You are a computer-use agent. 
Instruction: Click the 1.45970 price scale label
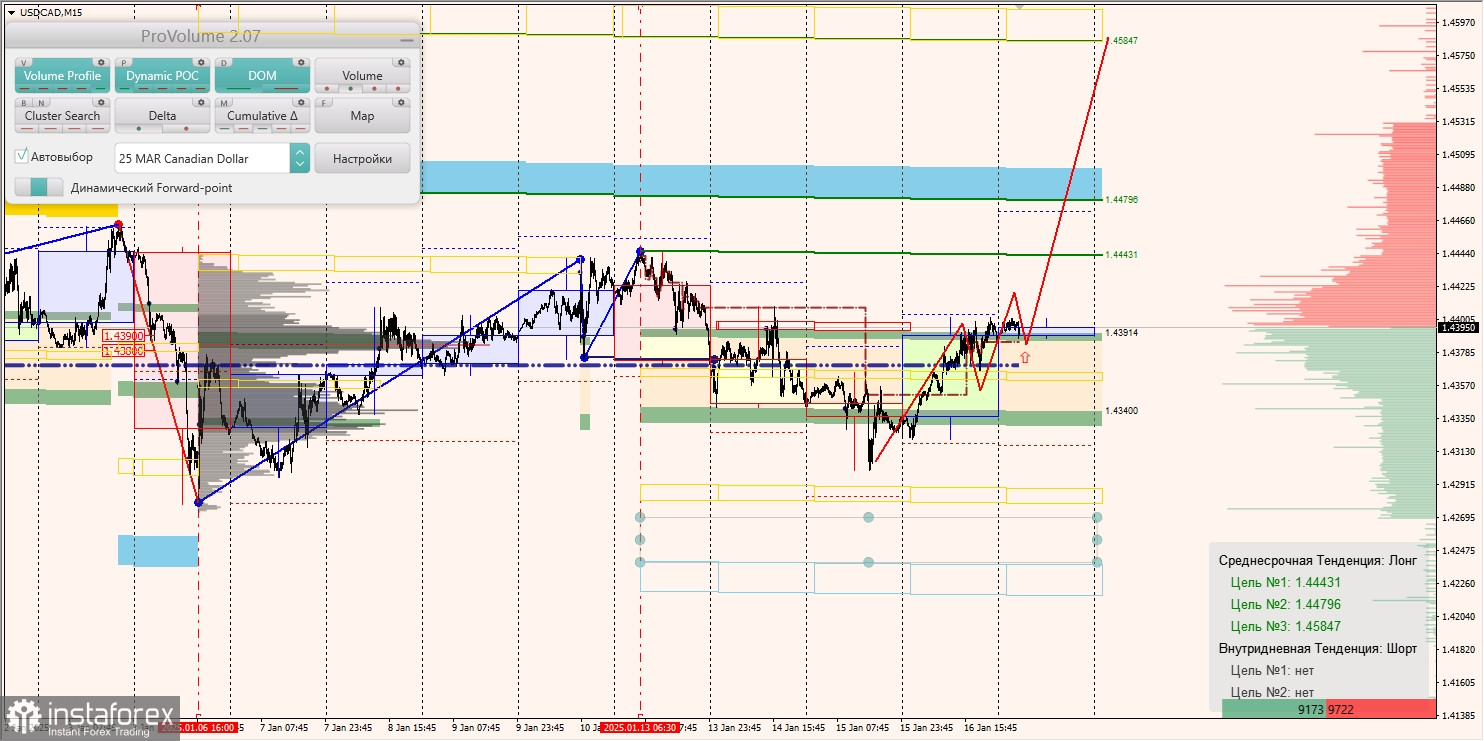[x=1459, y=22]
